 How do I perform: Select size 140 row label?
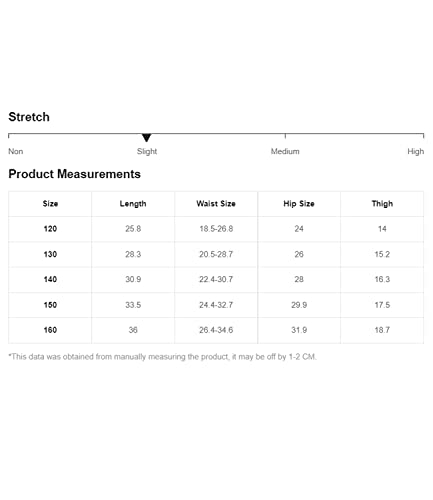point(50,279)
